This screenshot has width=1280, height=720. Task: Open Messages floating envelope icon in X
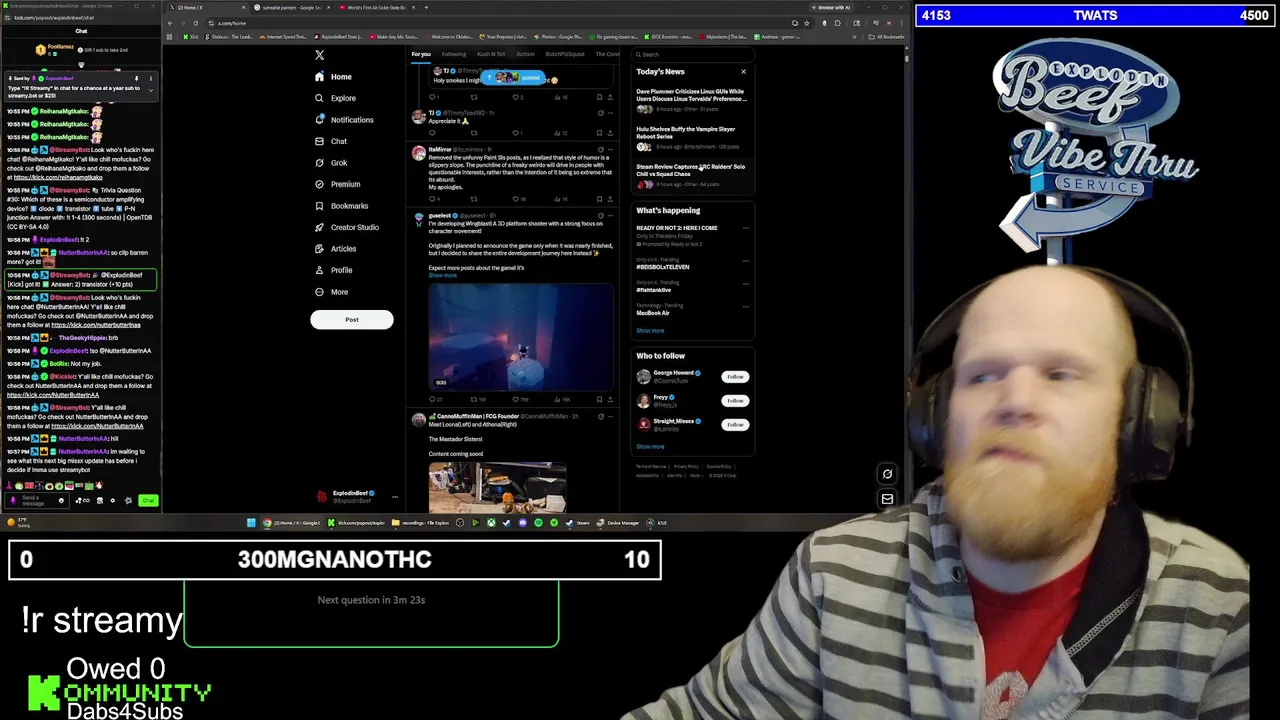click(887, 498)
